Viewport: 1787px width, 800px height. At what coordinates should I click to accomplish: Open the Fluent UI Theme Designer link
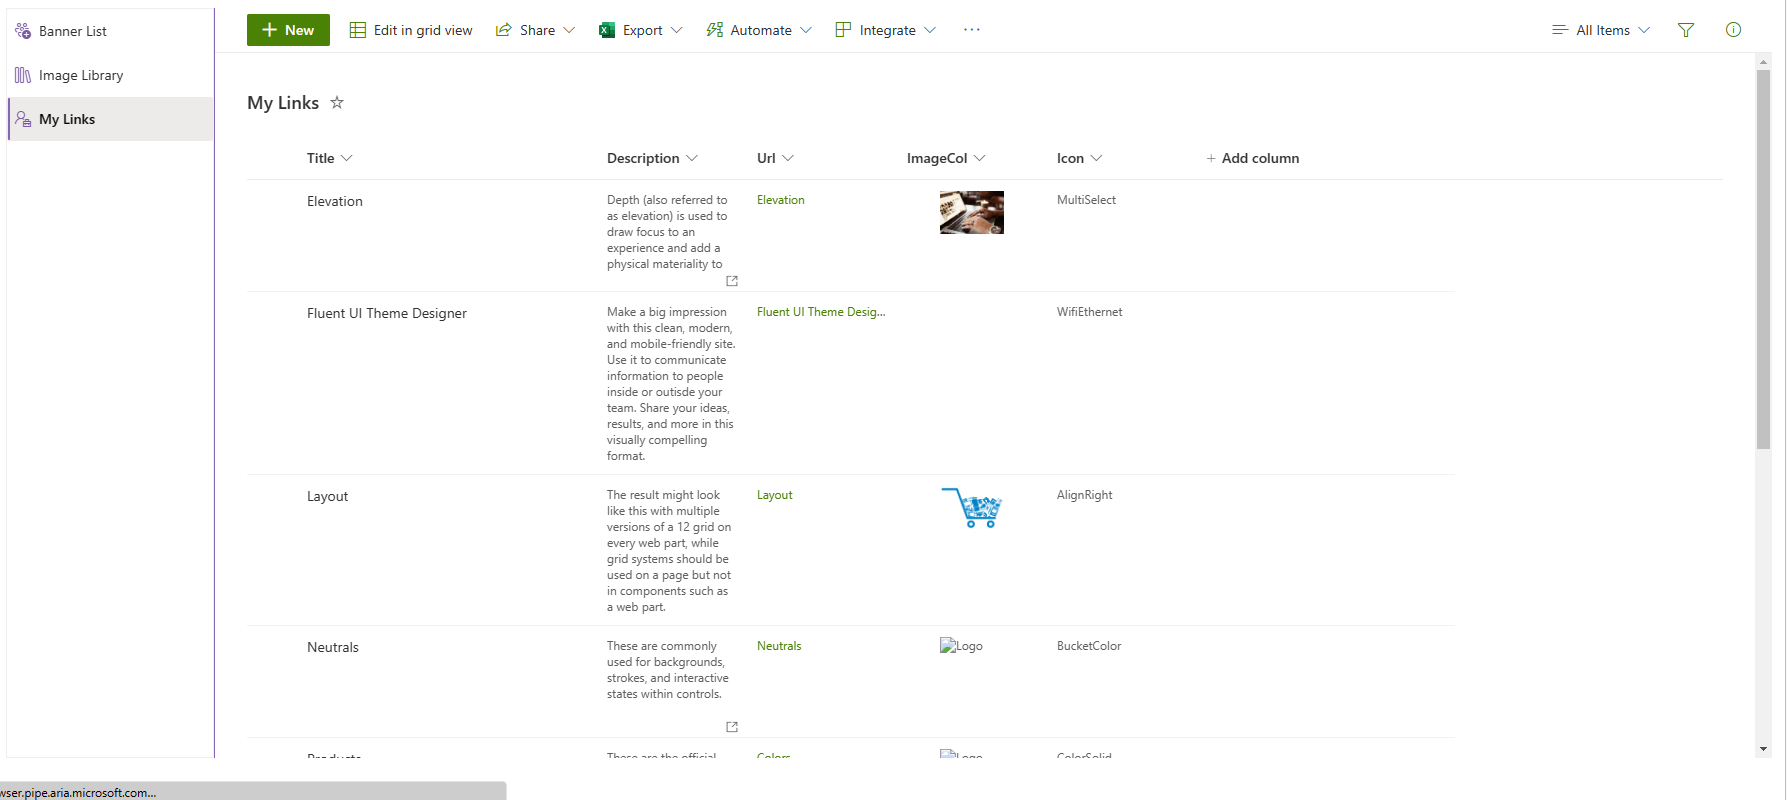pyautogui.click(x=821, y=312)
